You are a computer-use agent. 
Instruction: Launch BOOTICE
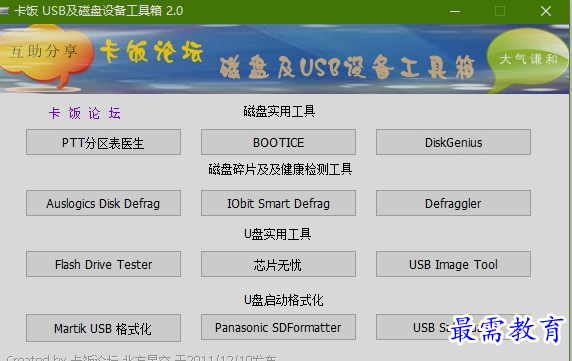pos(278,142)
